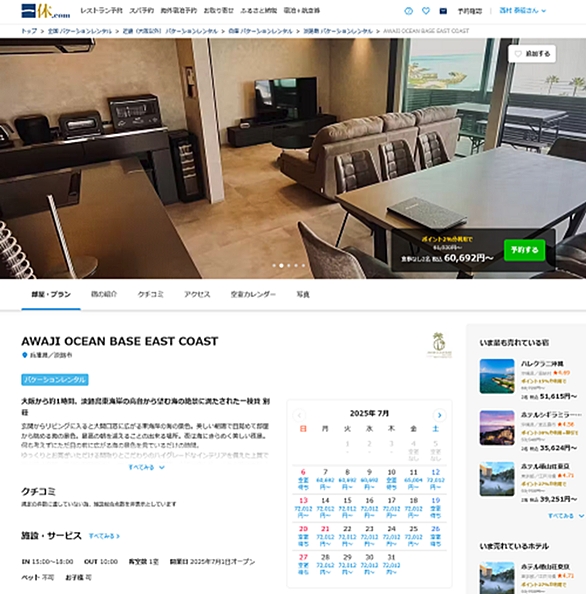Open 予約確認 in the header
The width and height of the screenshot is (586, 594).
pos(470,11)
